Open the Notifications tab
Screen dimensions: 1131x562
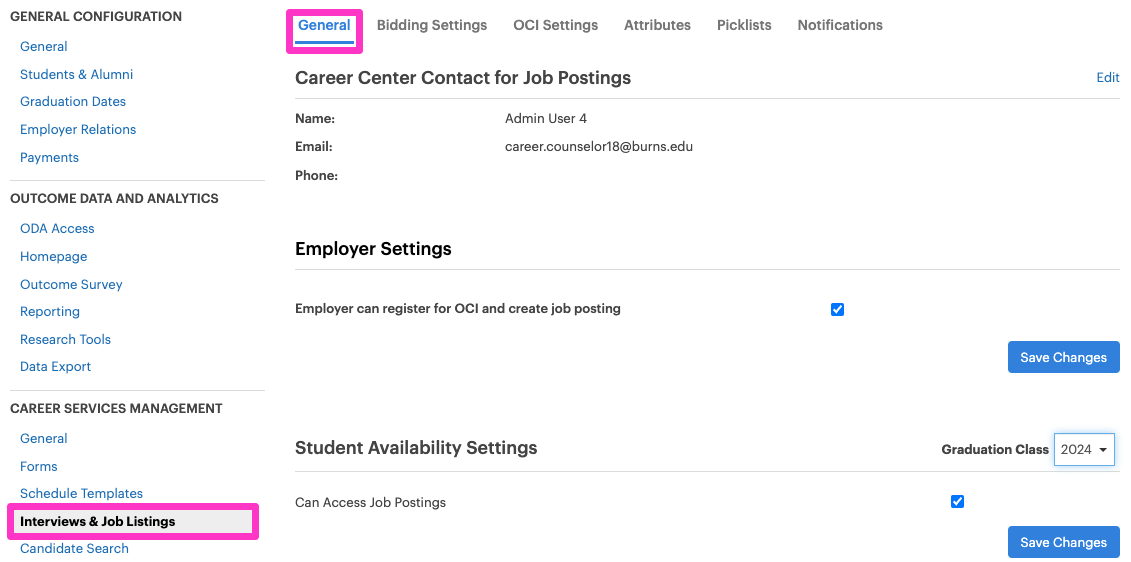840,25
